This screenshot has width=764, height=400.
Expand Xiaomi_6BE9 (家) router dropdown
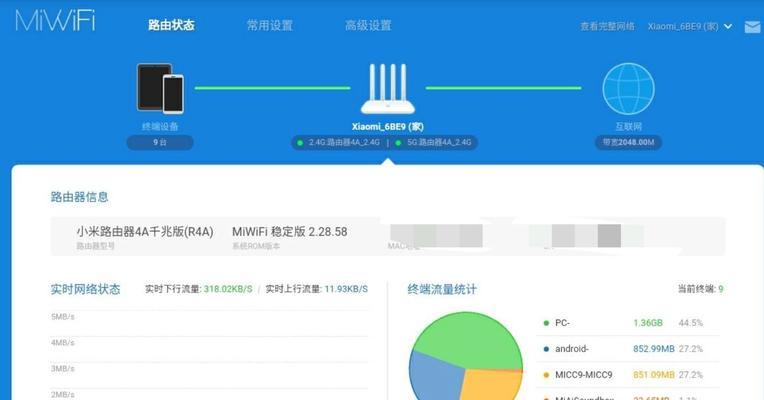[689, 26]
